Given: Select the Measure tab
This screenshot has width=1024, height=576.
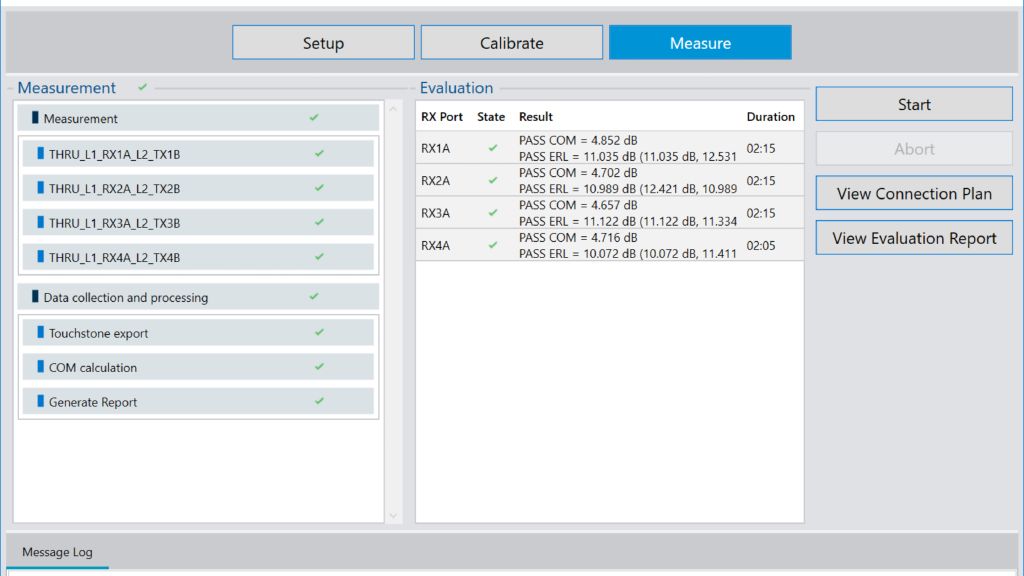Looking at the screenshot, I should coord(700,43).
